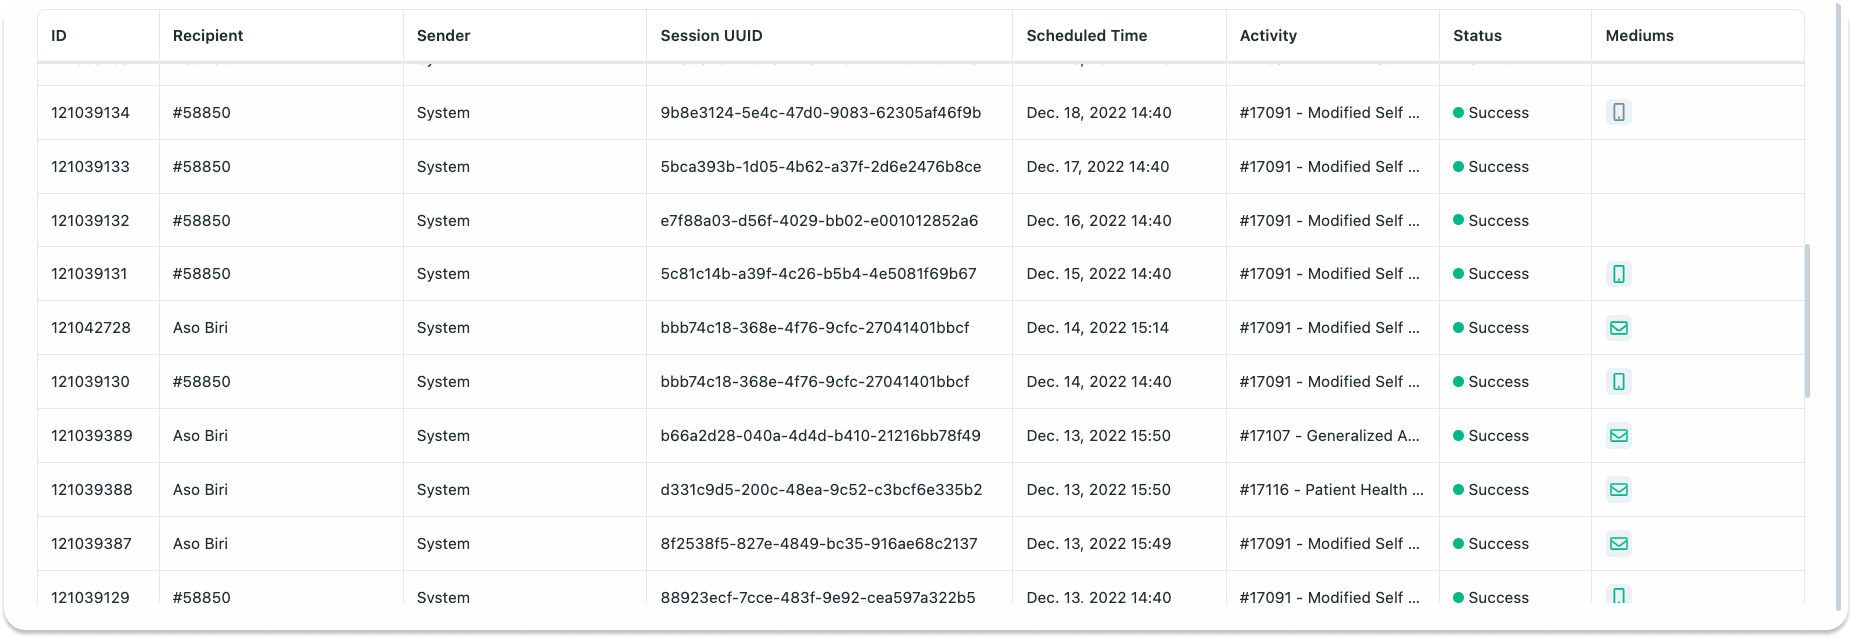The height and width of the screenshot is (638, 1852).
Task: Open activity #17116 - Patient Health
Action: [1330, 490]
